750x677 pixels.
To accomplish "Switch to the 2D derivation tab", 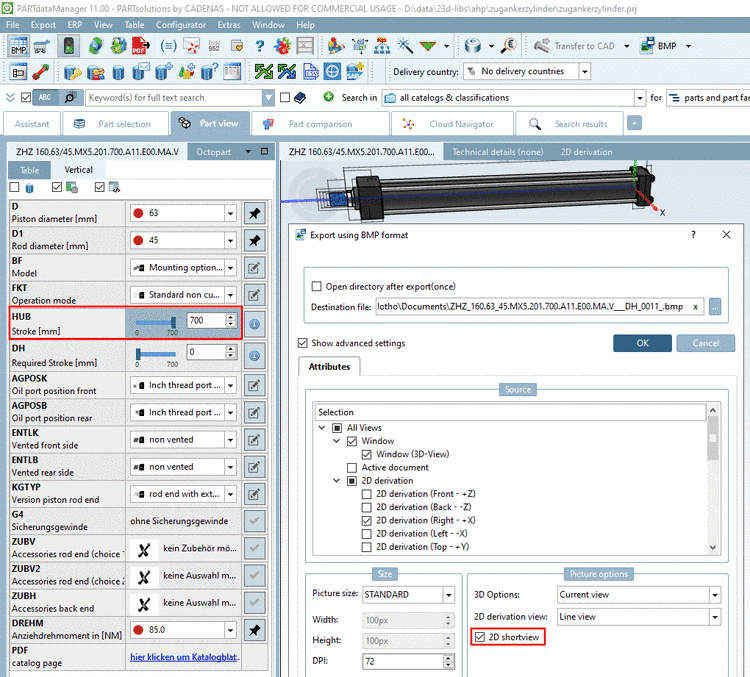I will [x=586, y=152].
